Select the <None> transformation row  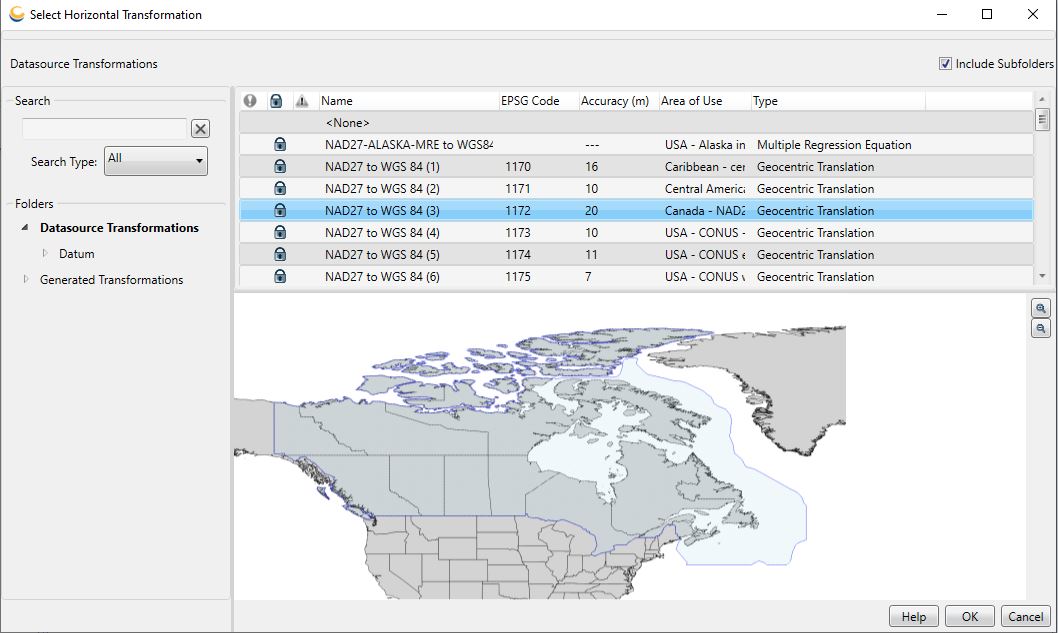point(636,123)
